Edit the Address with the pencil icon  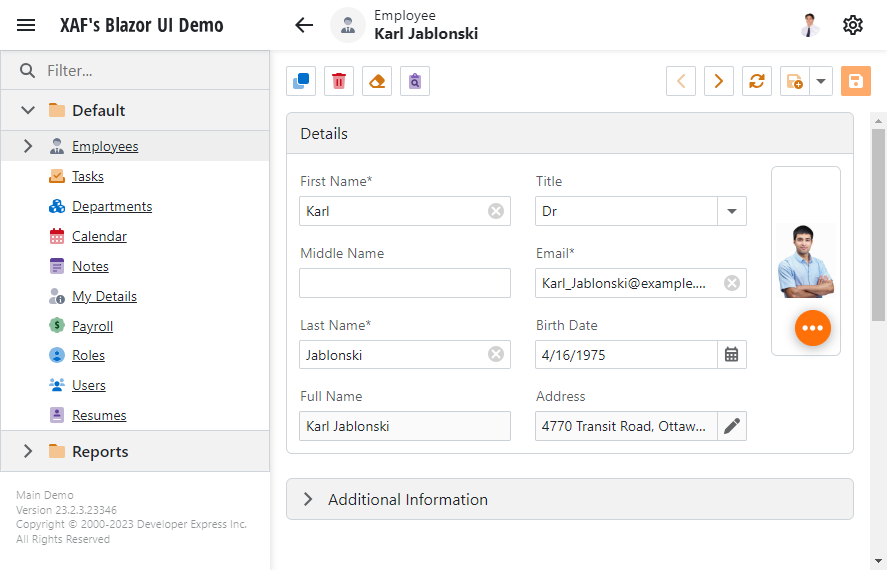coord(731,426)
